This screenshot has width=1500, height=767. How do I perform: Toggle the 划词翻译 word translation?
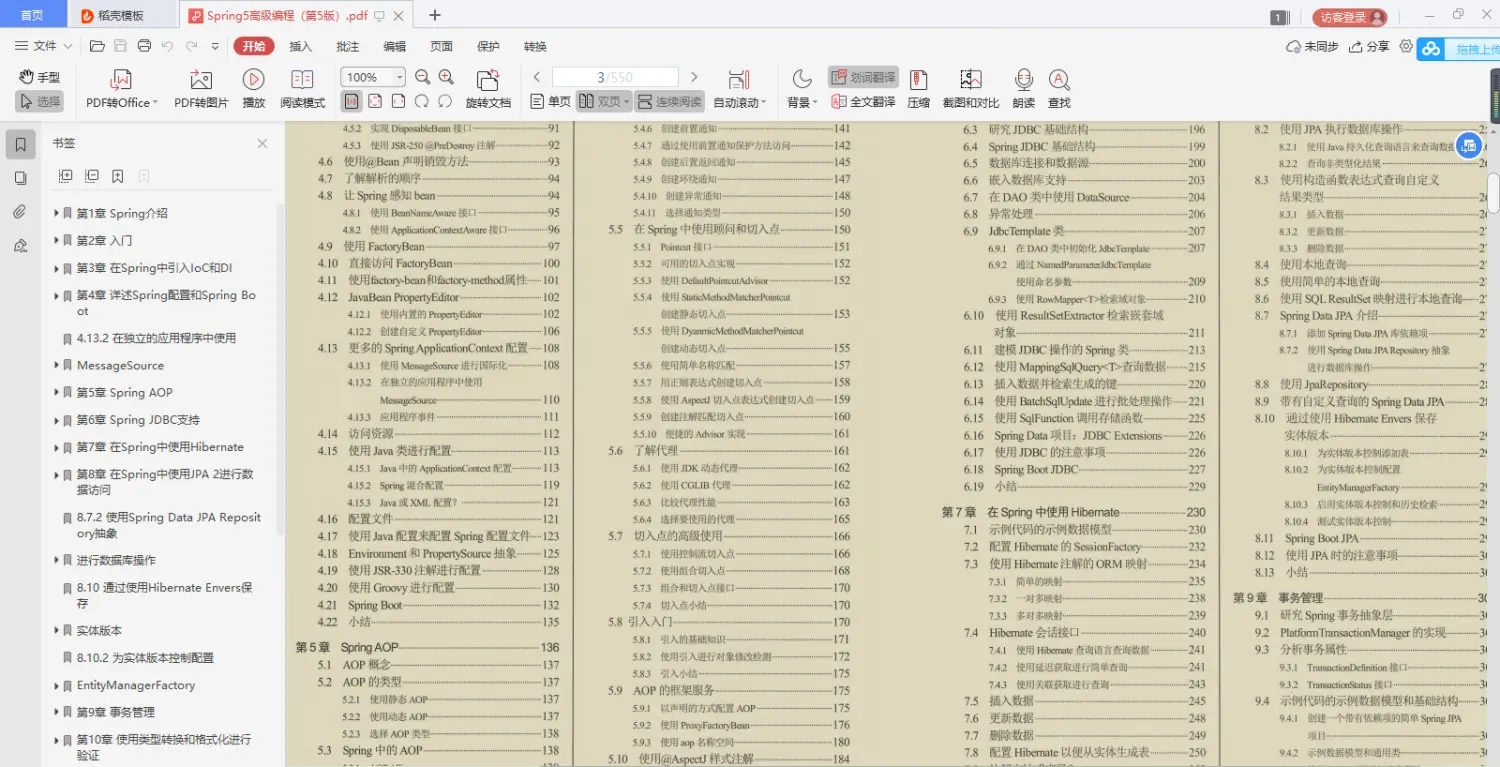863,77
